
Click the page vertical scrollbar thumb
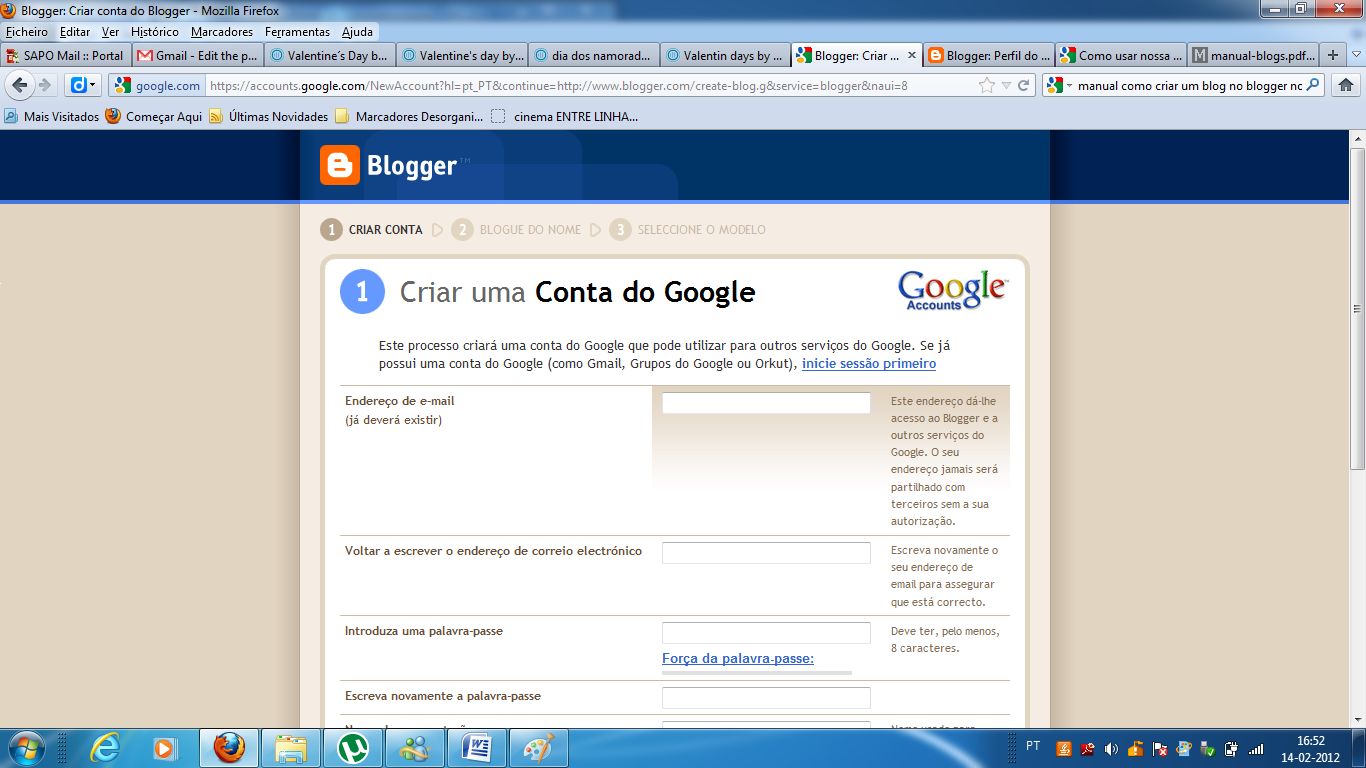tap(1357, 310)
